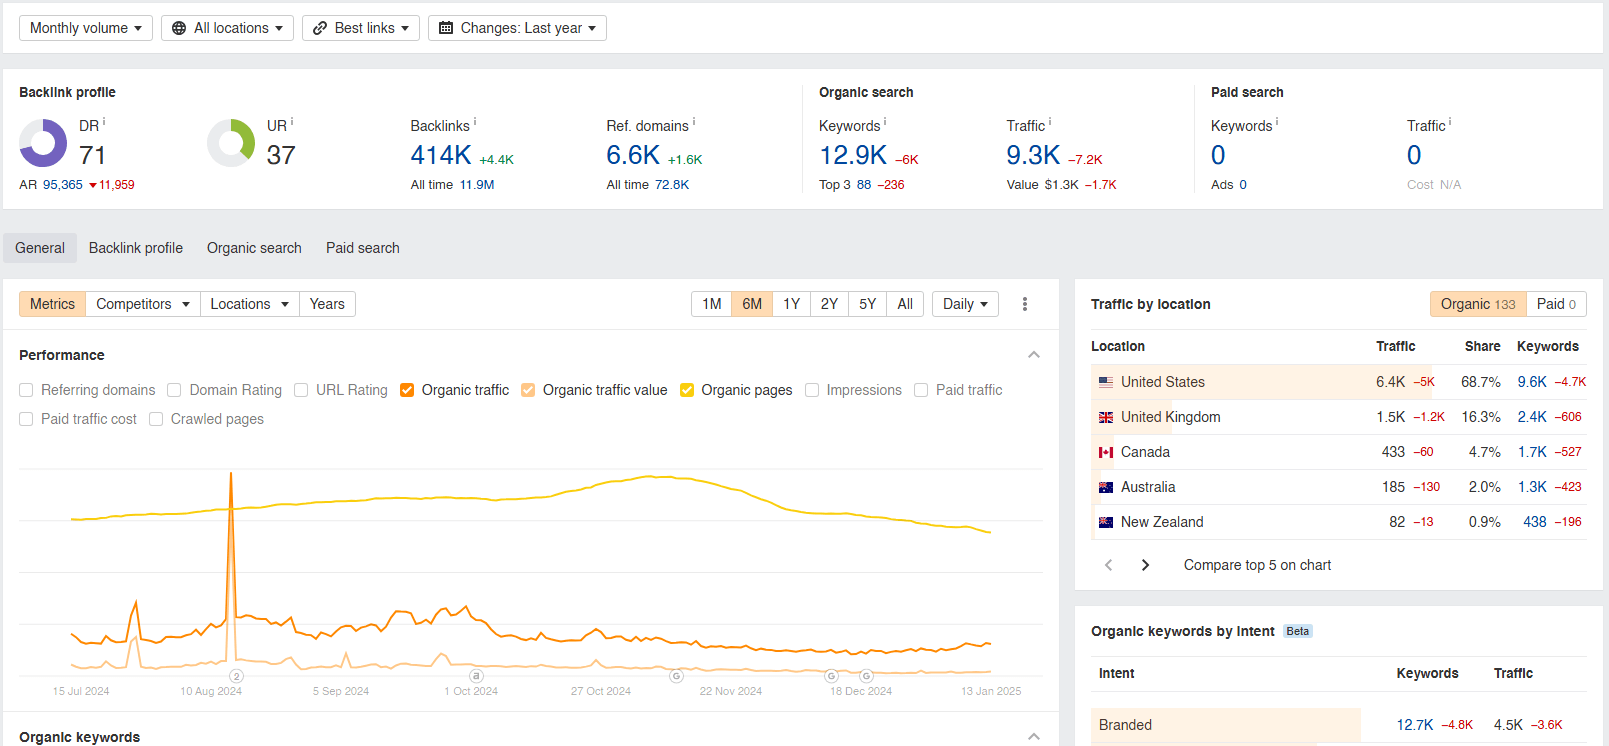
Task: Open the 6.6K referring domains link
Action: click(633, 155)
